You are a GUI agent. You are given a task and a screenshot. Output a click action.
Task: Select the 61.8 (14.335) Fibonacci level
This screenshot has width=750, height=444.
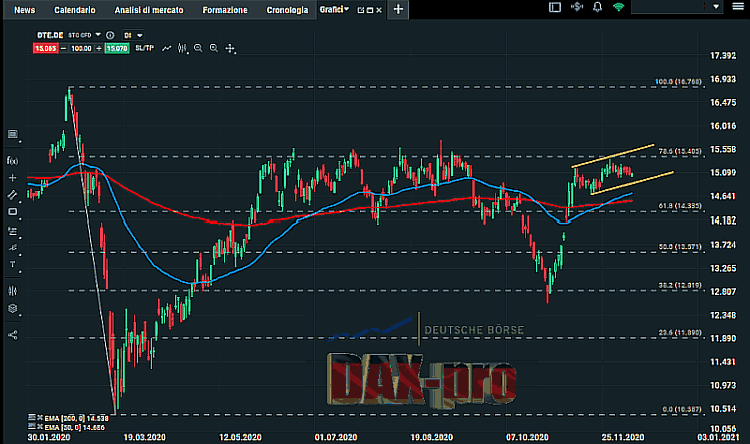pyautogui.click(x=680, y=206)
